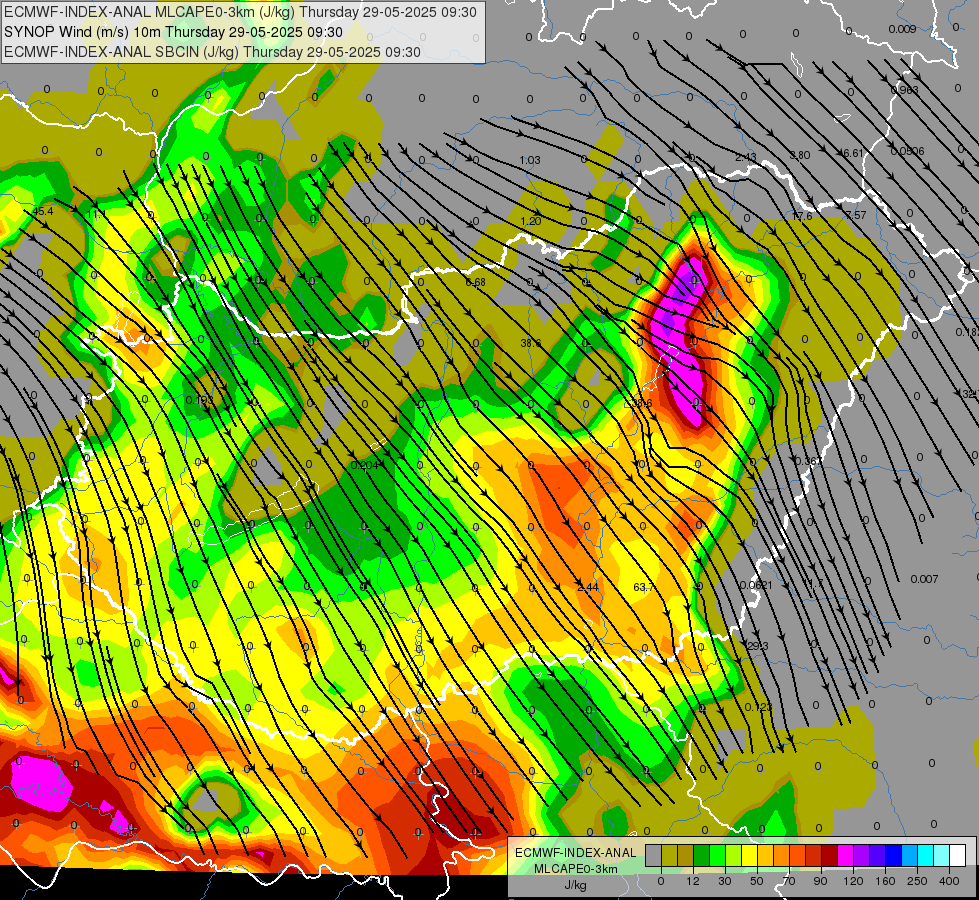Click the legend tick value 160
979x900 pixels.
pyautogui.click(x=885, y=881)
